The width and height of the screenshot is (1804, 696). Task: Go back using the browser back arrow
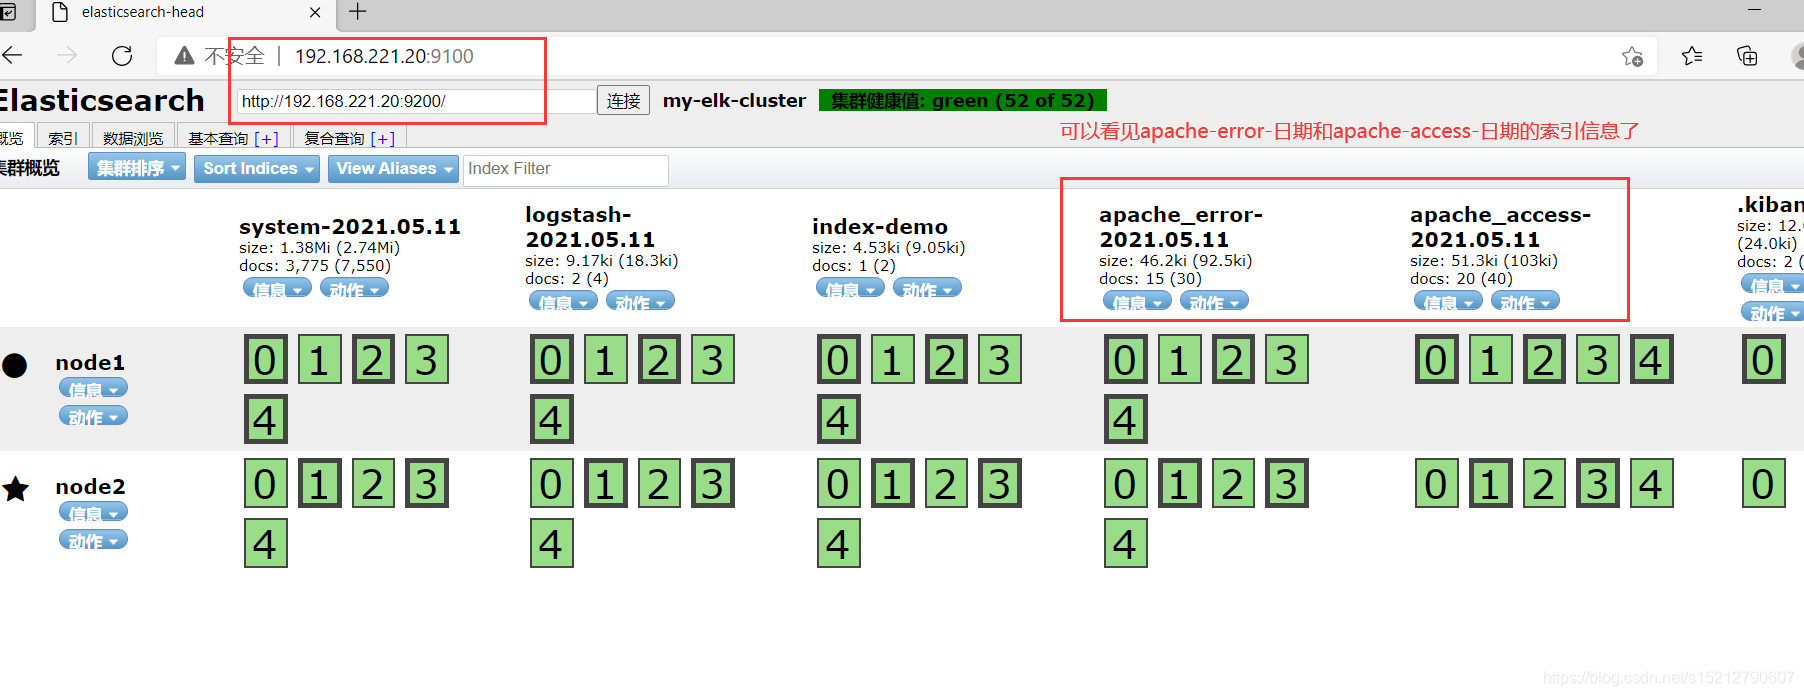coord(12,55)
